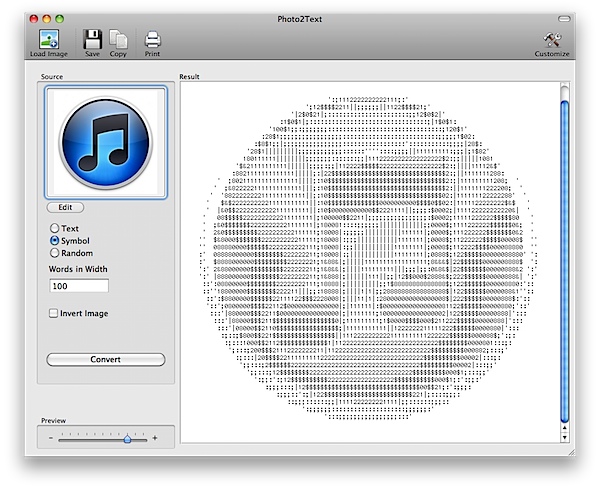
Task: Click the Words in Width input field
Action: [x=79, y=286]
